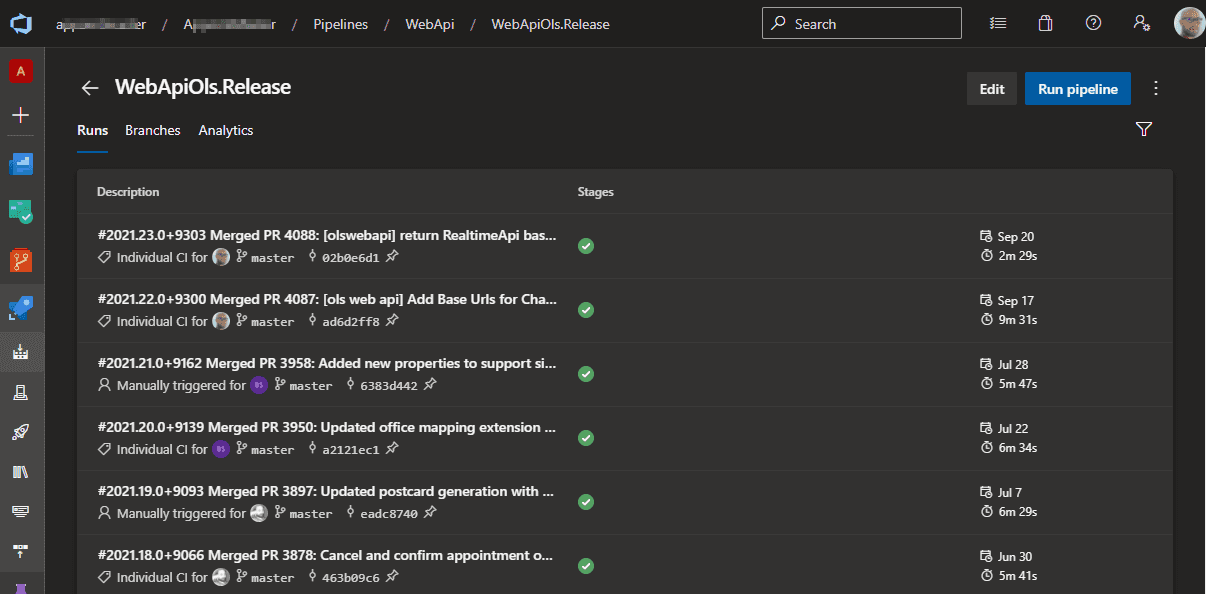The height and width of the screenshot is (594, 1206).
Task: Switch to the Analytics tab
Action: click(x=225, y=131)
